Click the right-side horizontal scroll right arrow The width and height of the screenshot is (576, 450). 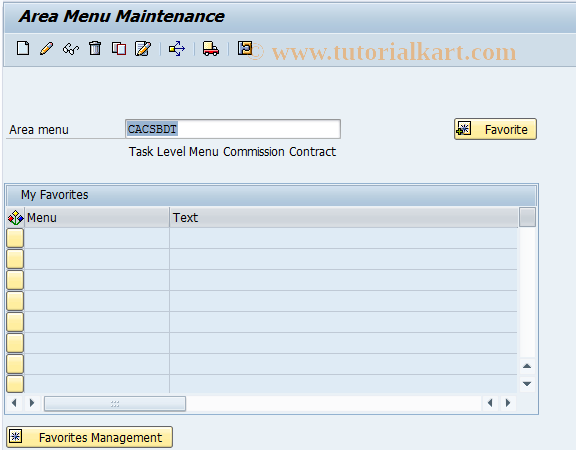(508, 403)
